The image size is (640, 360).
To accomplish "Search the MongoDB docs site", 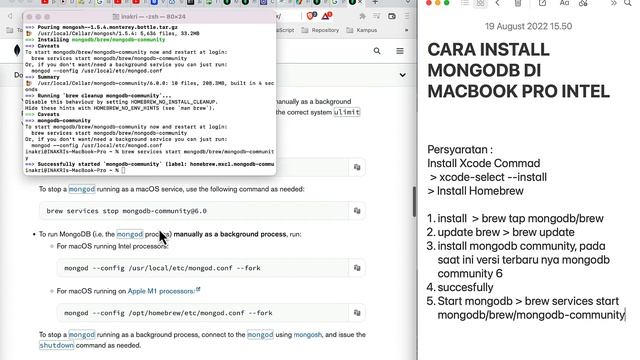I will coord(377,51).
